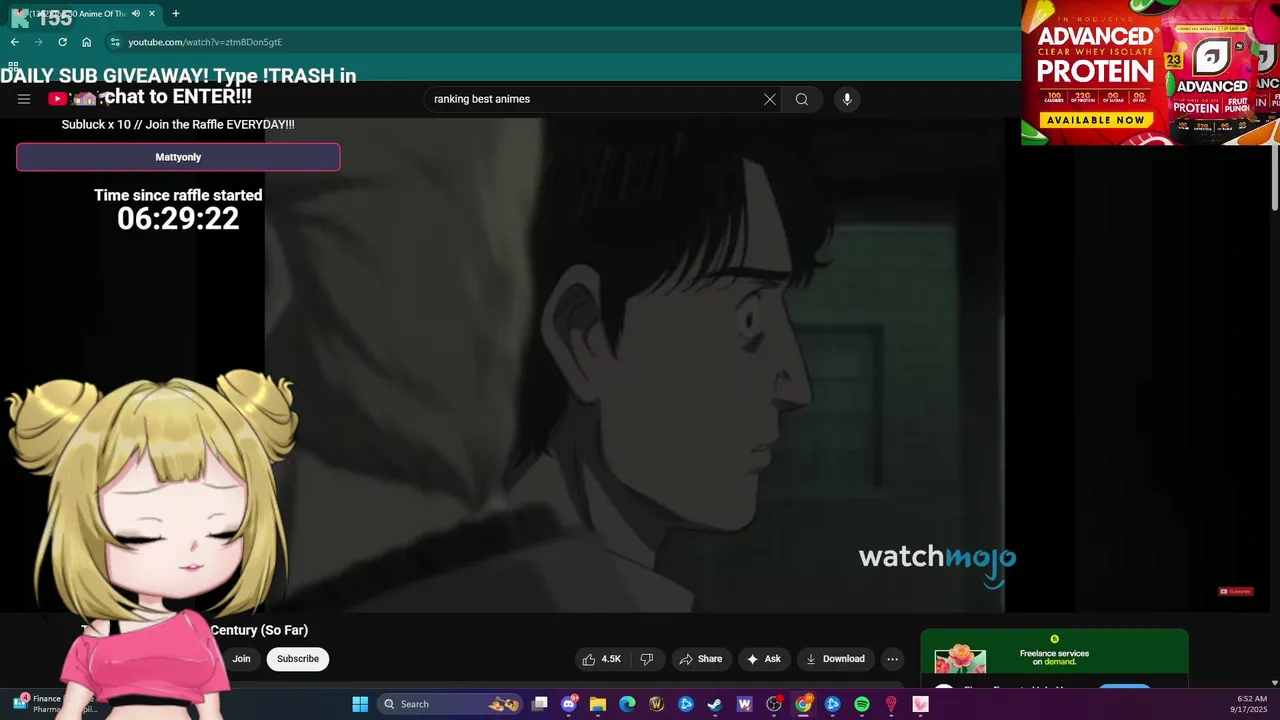Open the YouTube hamburger guide menu
This screenshot has height=720, width=1280.
pyautogui.click(x=24, y=99)
